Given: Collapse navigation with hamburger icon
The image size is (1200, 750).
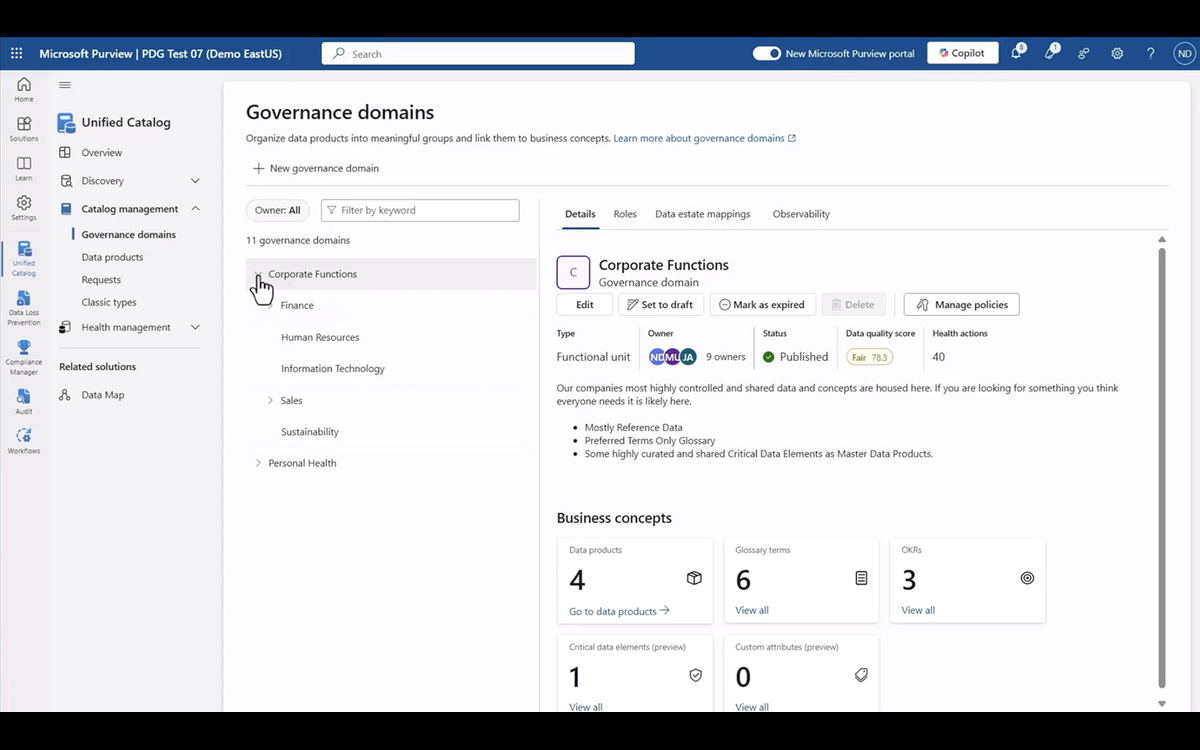Looking at the screenshot, I should pyautogui.click(x=65, y=85).
